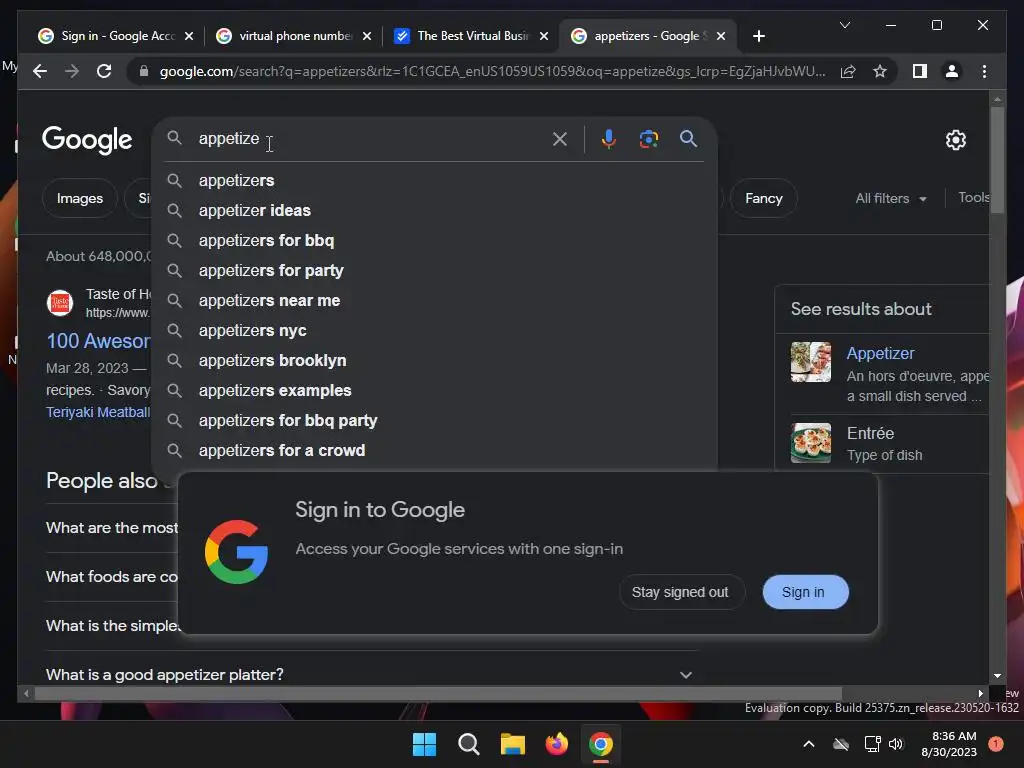Close the 'Sign in - Google Accounts' tab
Screen dimensions: 1024x768
189,36
